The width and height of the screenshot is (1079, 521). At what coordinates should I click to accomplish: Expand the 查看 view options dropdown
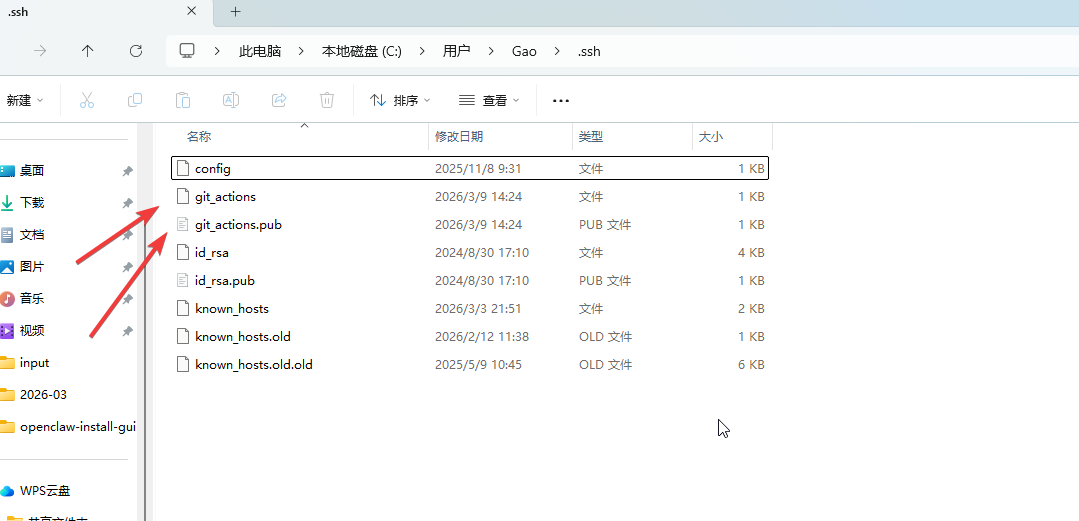tap(489, 100)
